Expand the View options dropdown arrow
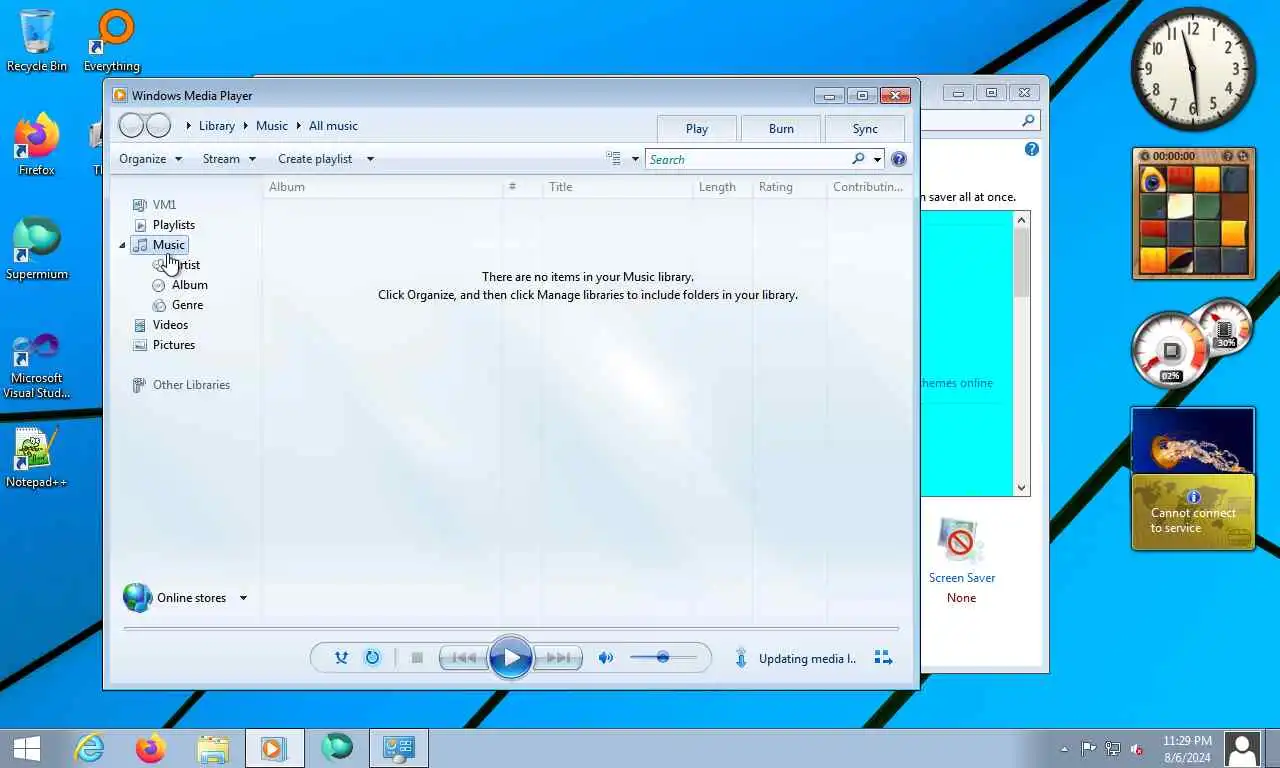The width and height of the screenshot is (1280, 768). coord(635,159)
